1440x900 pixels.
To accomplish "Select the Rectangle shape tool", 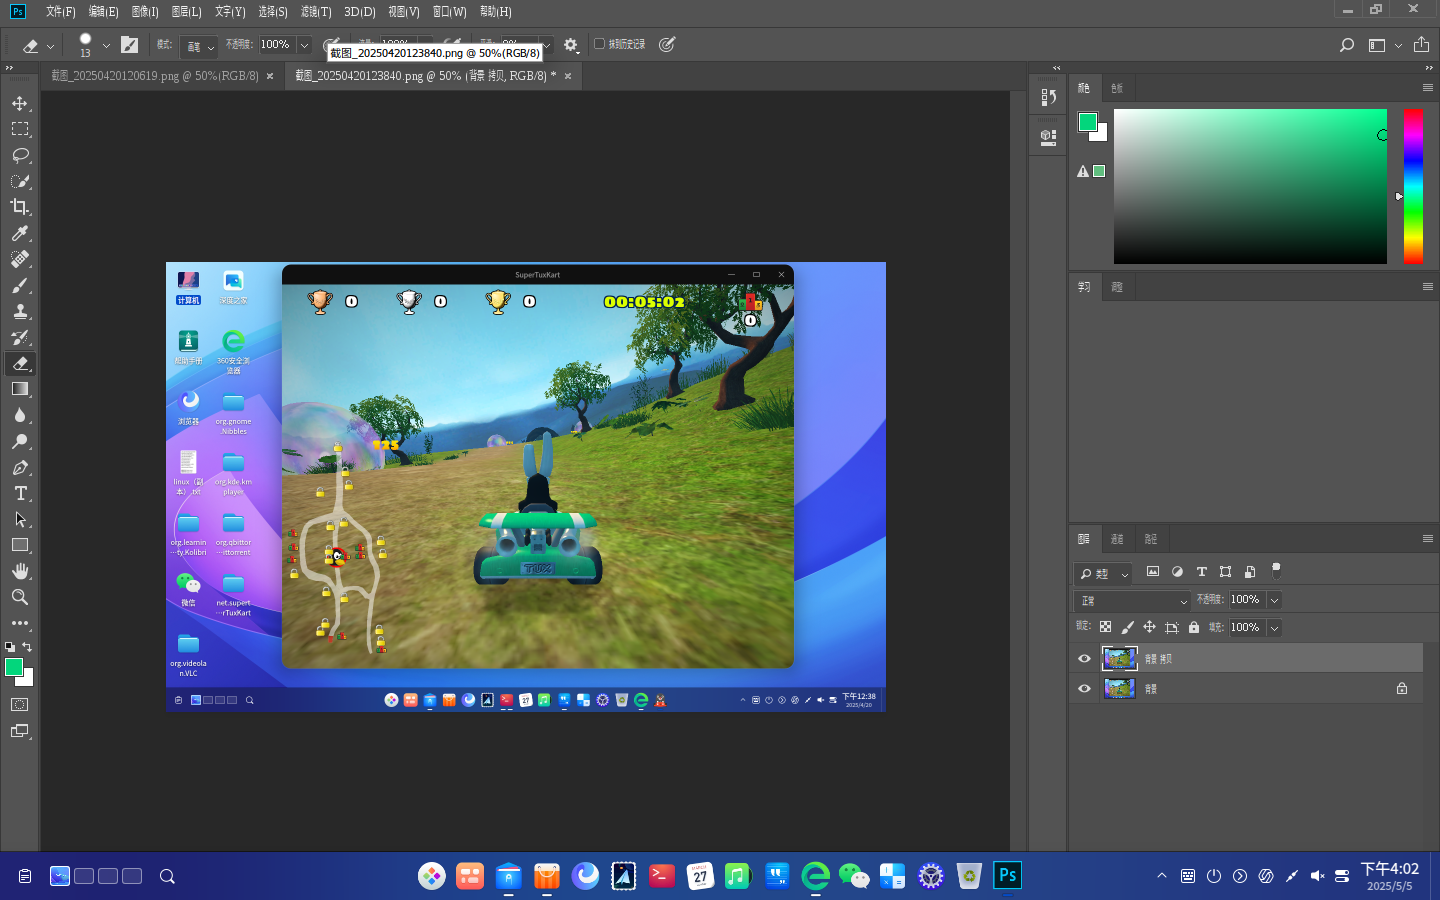I will pos(20,545).
